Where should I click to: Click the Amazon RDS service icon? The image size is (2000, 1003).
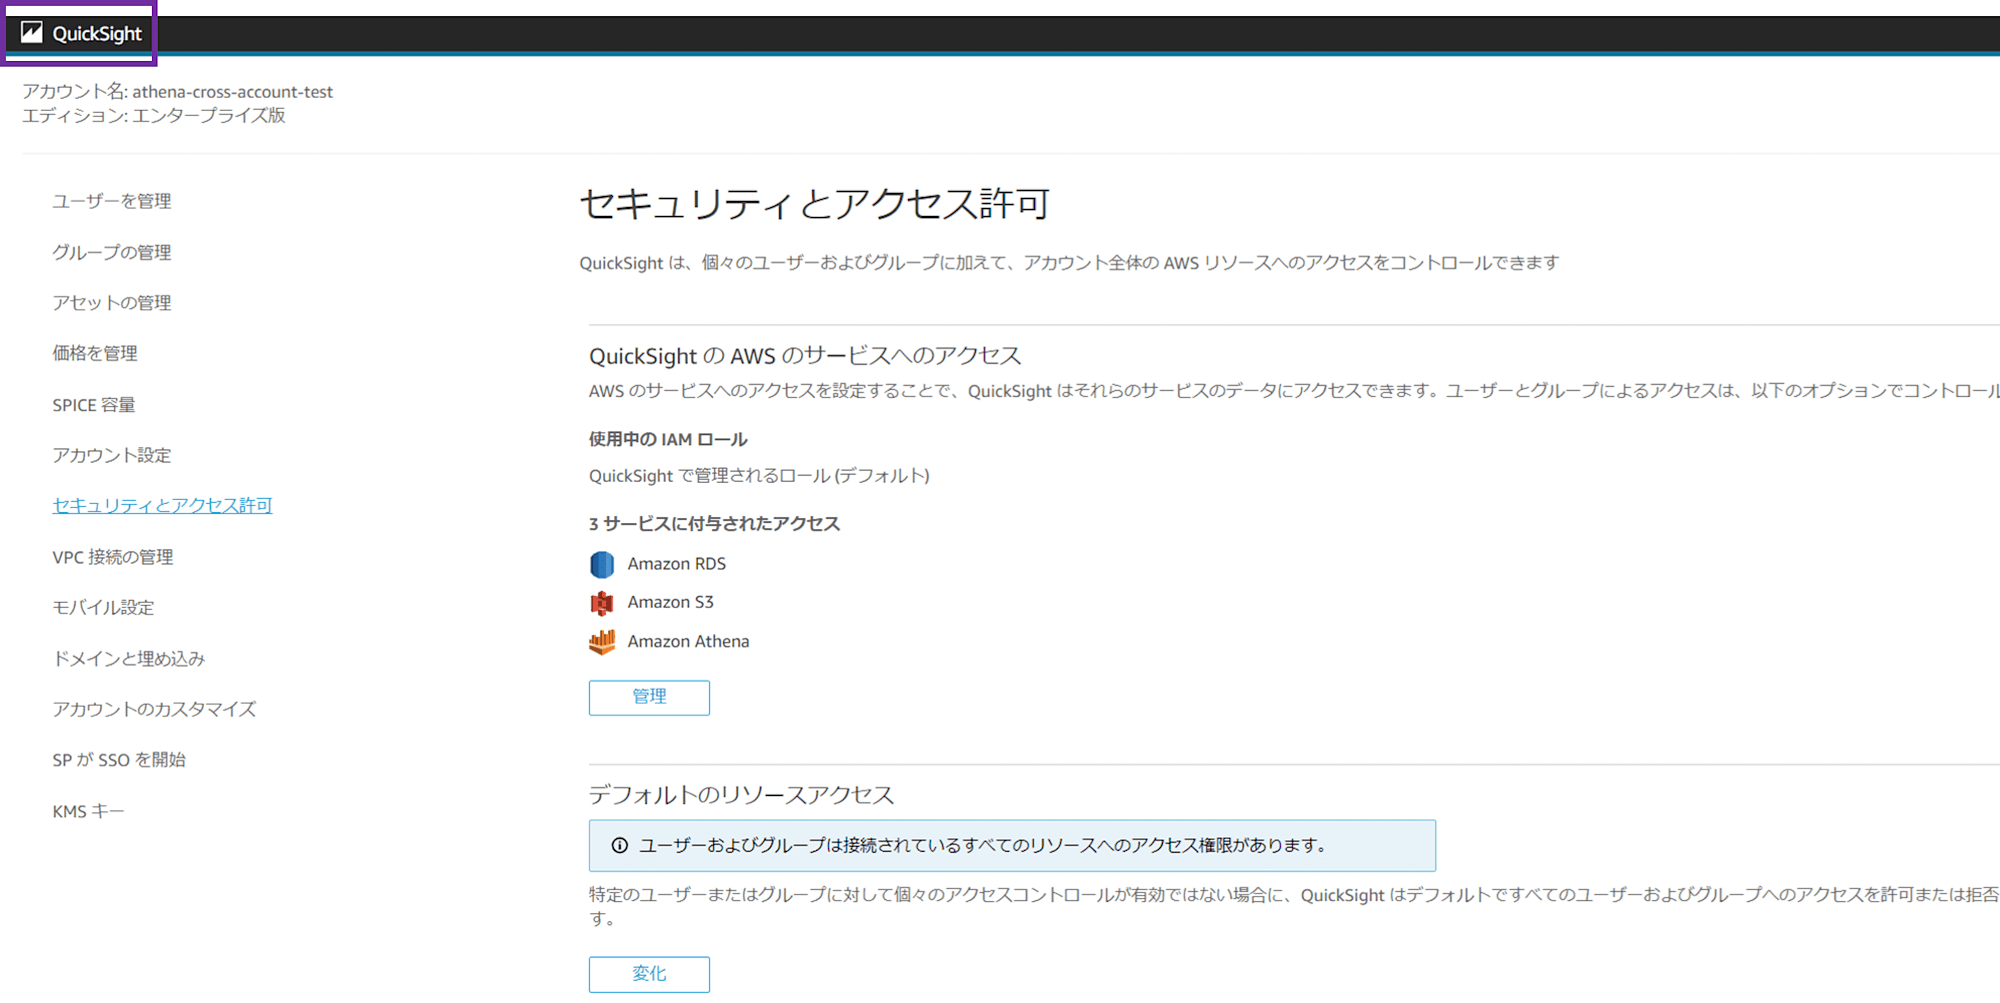tap(602, 564)
